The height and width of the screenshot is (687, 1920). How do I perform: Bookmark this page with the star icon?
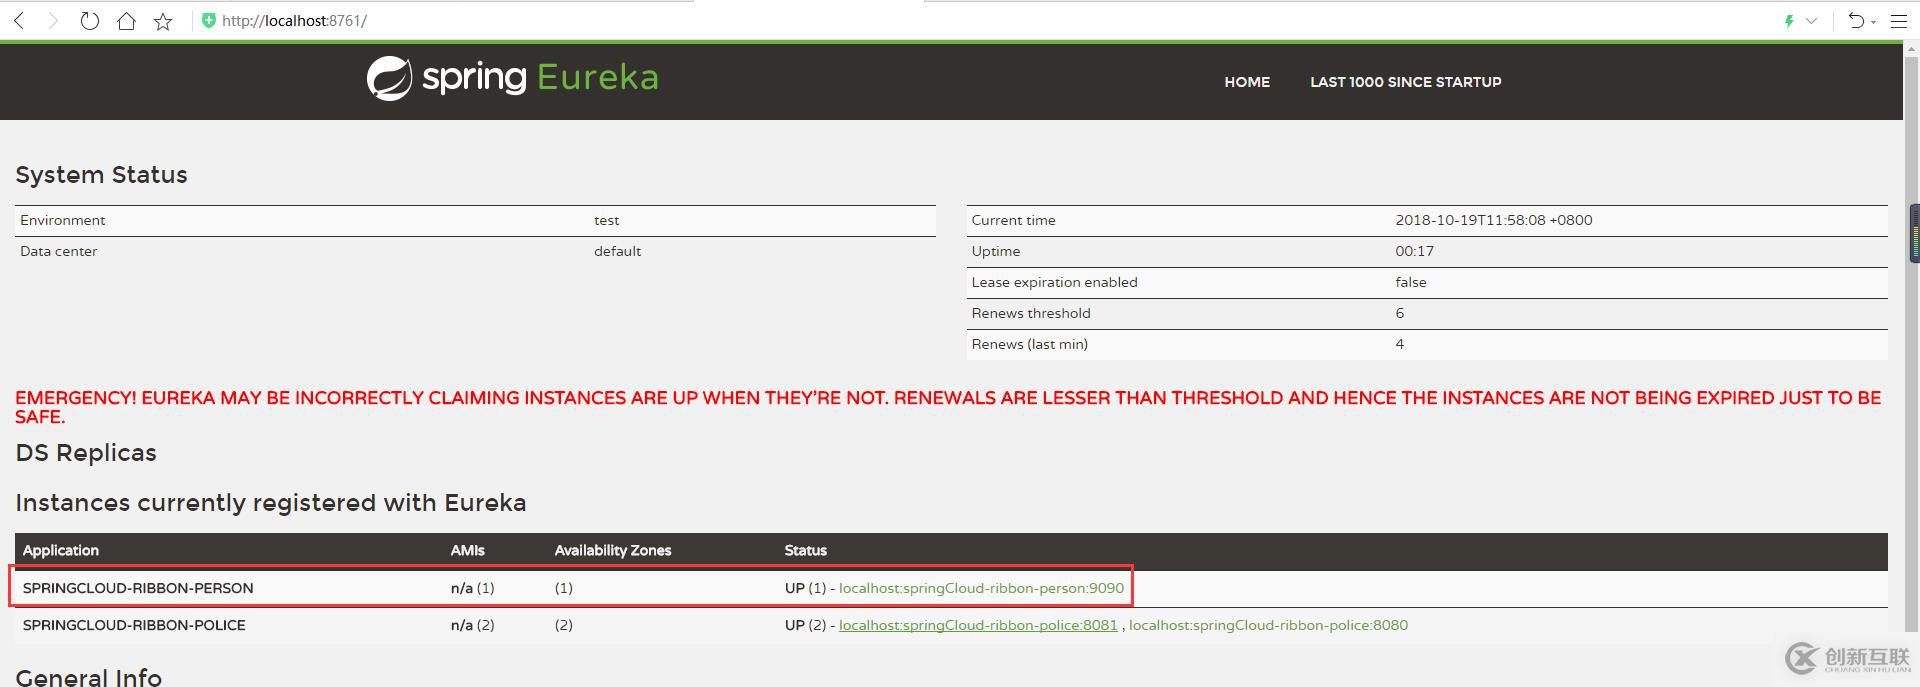coord(163,20)
